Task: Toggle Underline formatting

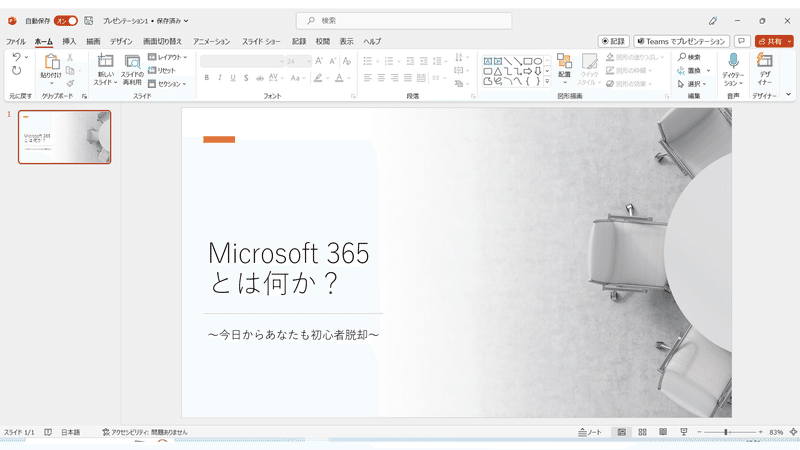Action: [233, 78]
